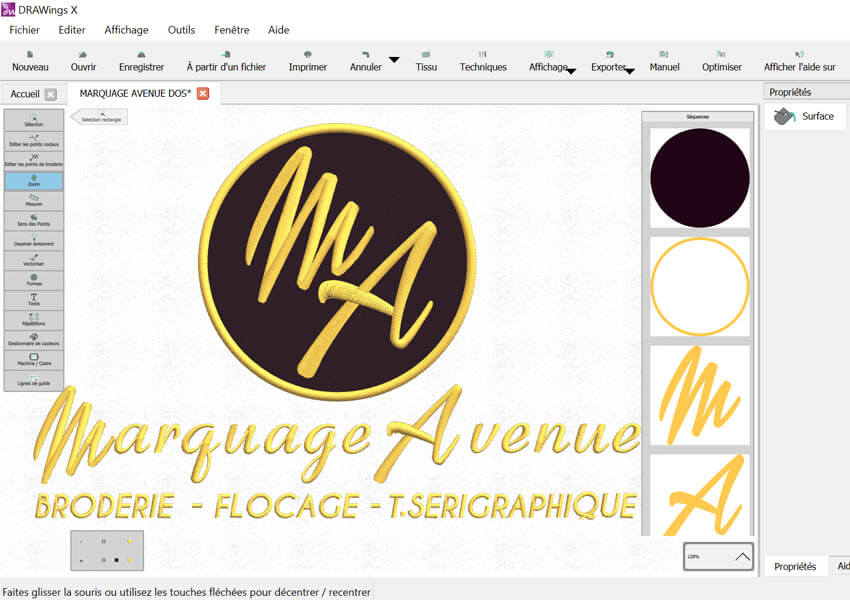Expand the Affichage toolbar dropdown
Screen dimensions: 850x600
(570, 69)
